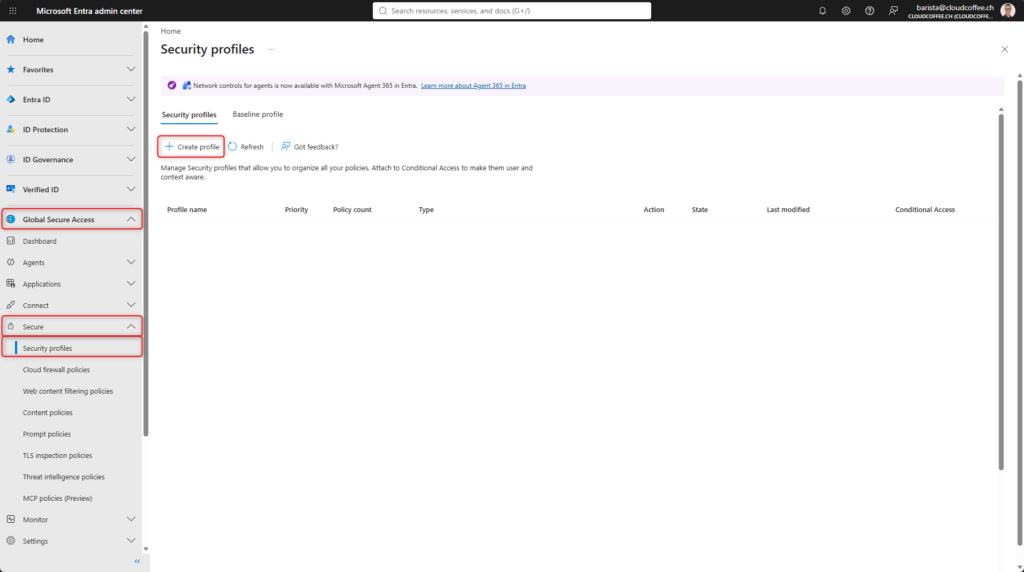This screenshot has width=1024, height=572.
Task: Click the Monitor icon in sidebar
Action: (x=10, y=519)
